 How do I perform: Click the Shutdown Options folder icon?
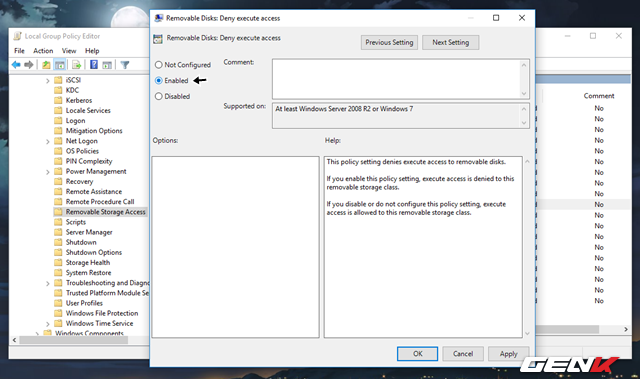[58, 253]
